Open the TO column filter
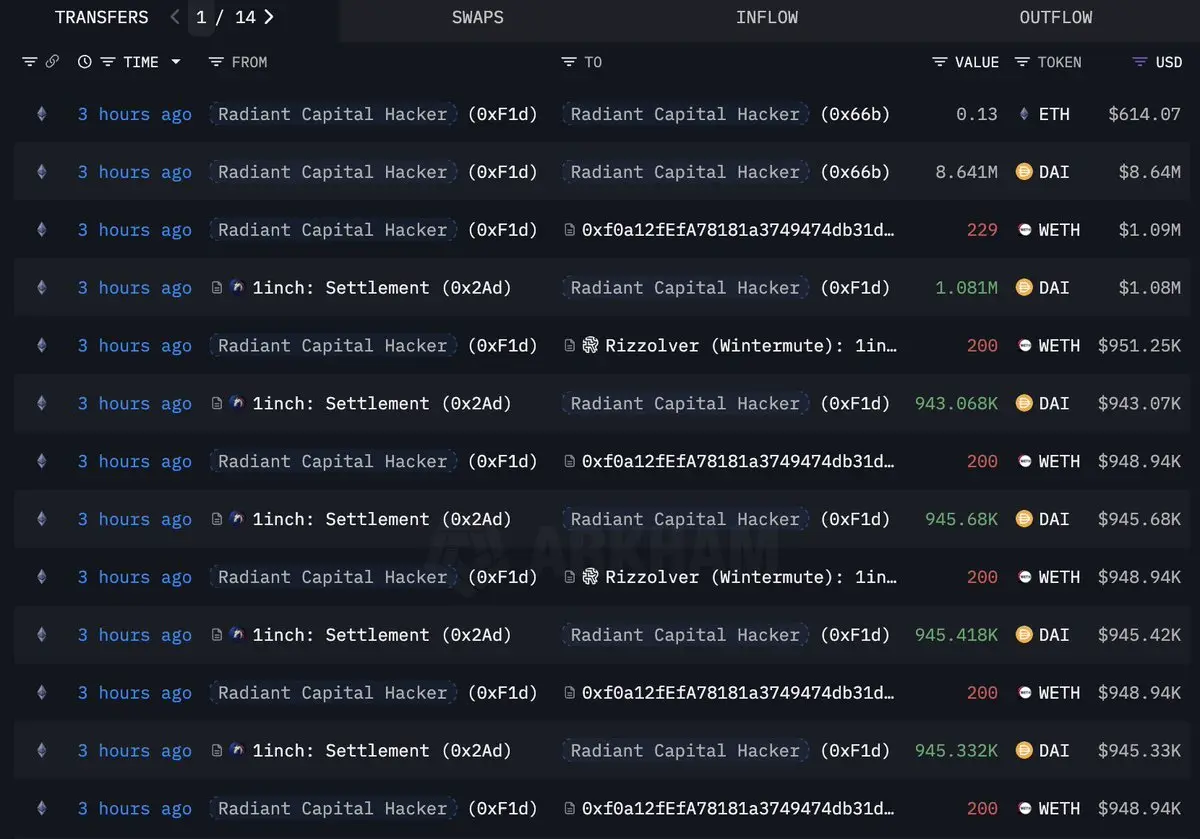The height and width of the screenshot is (839, 1200). (569, 62)
